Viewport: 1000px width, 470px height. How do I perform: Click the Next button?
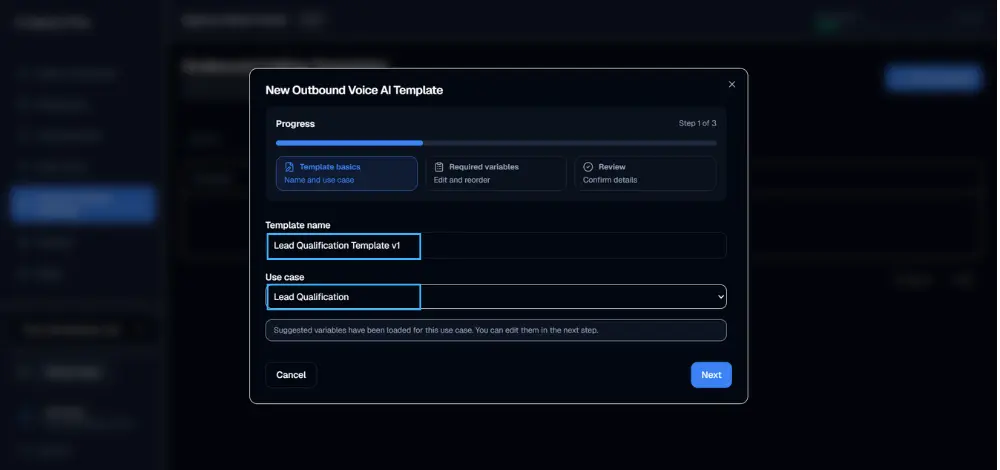[x=711, y=375]
